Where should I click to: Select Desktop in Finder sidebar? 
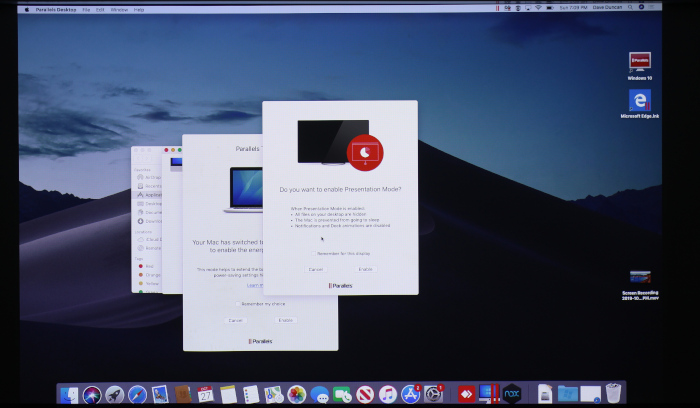149,204
